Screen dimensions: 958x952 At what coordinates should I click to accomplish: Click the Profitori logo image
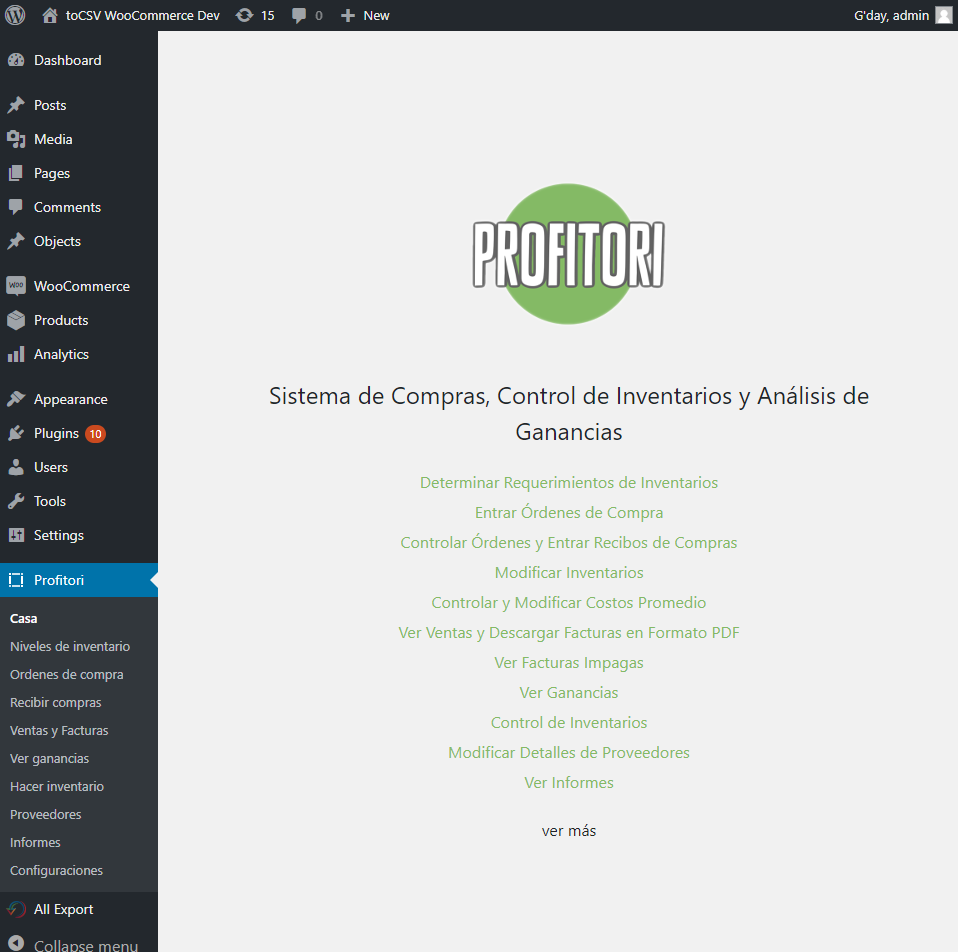click(x=569, y=254)
